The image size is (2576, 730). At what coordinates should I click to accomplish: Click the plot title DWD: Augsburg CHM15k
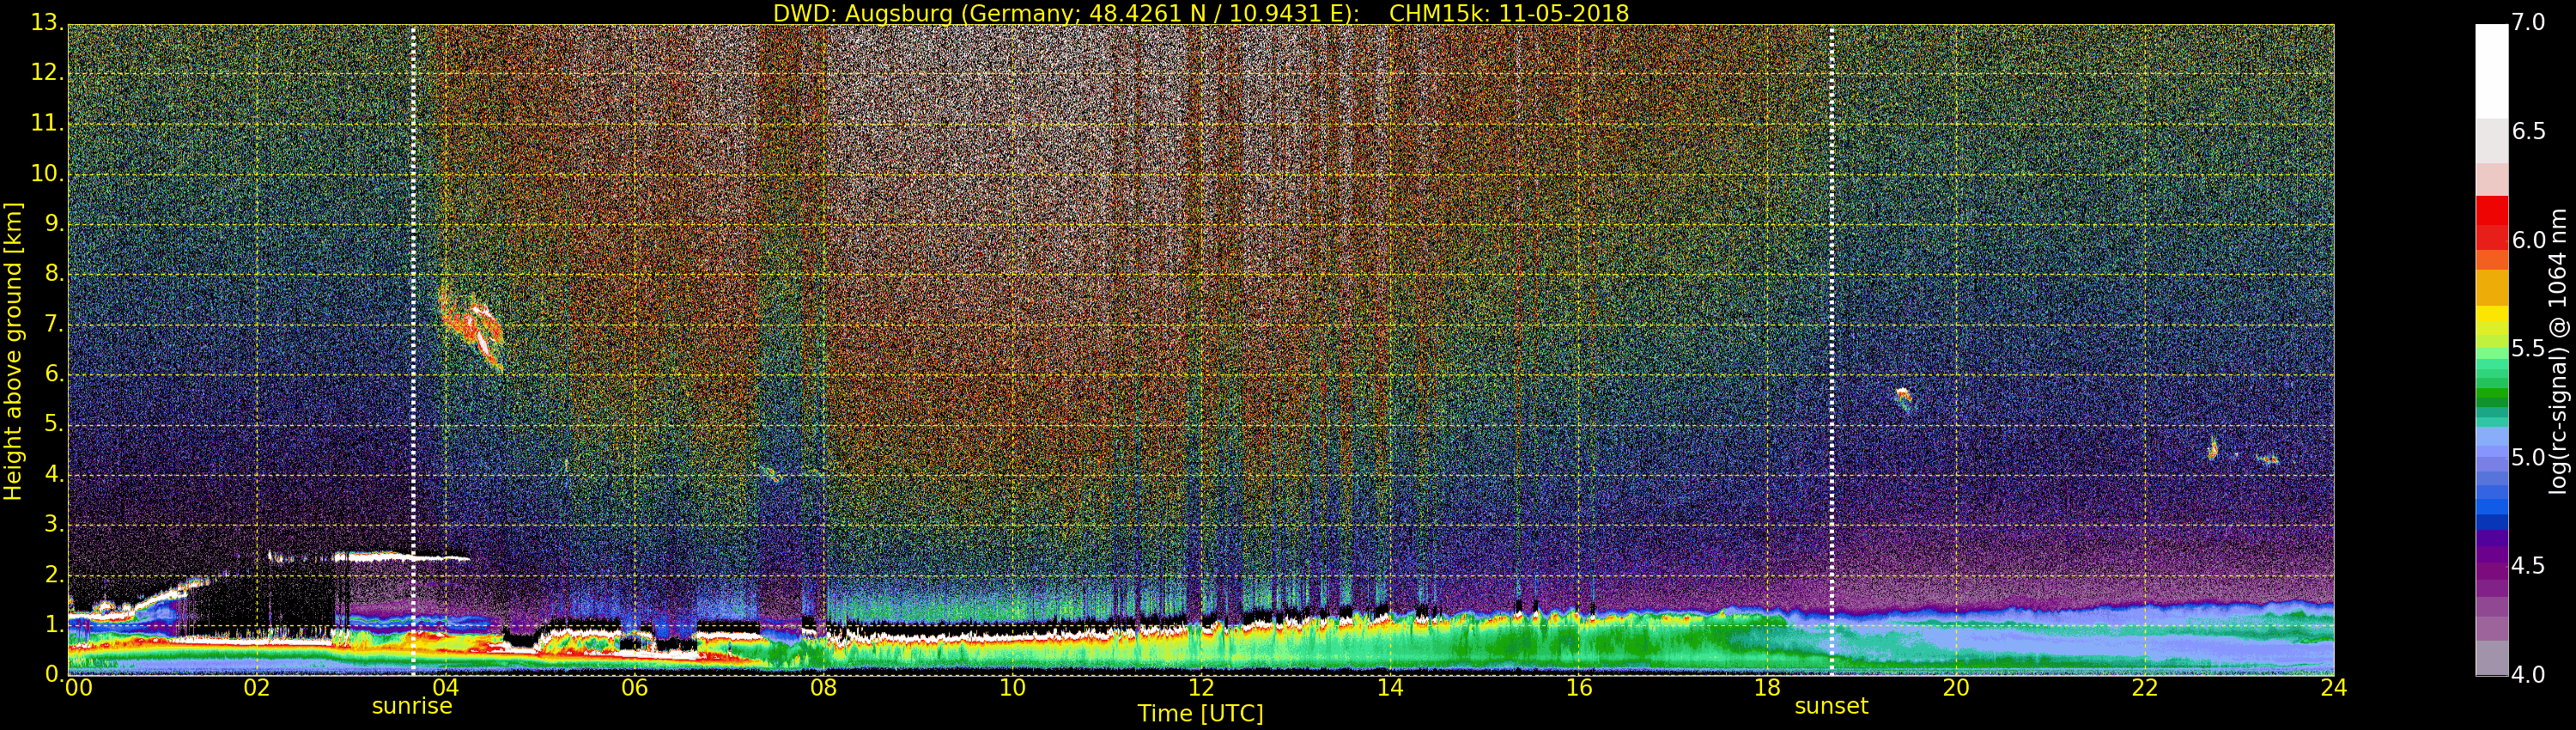1200,13
